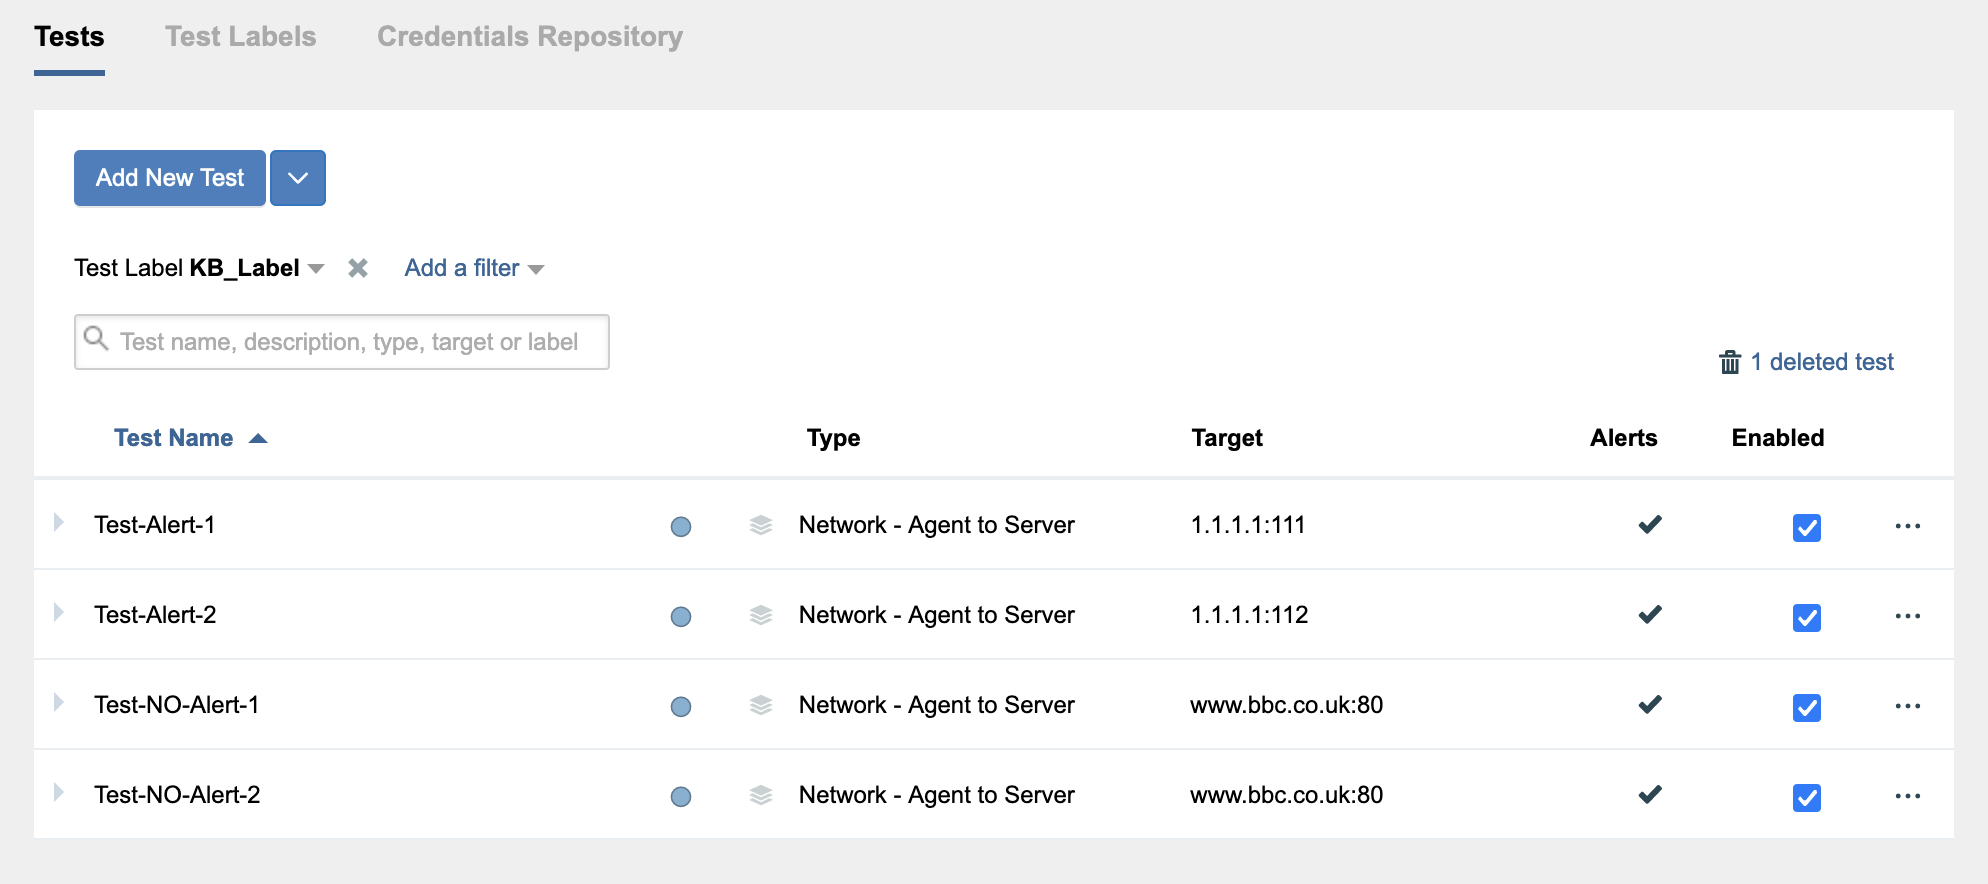Click the trash can icon for deleted tests
1988x884 pixels.
pyautogui.click(x=1730, y=362)
